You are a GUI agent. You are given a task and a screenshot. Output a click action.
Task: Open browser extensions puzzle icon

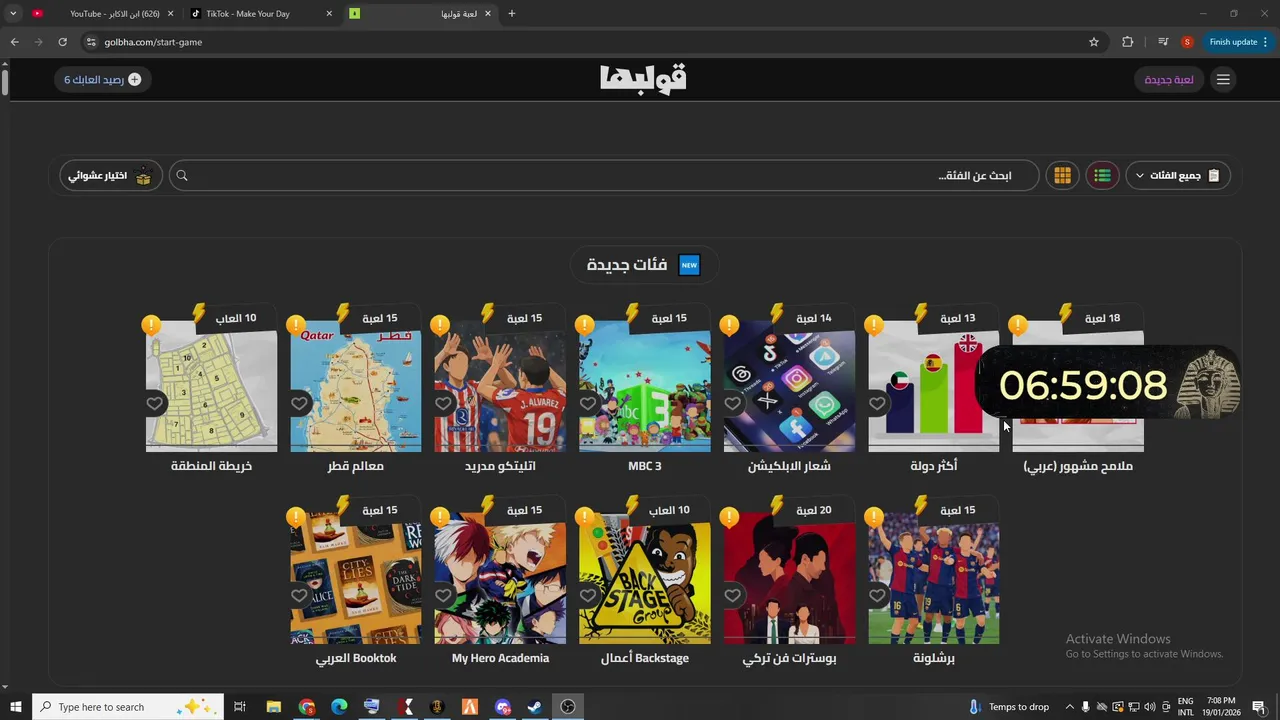pyautogui.click(x=1128, y=42)
